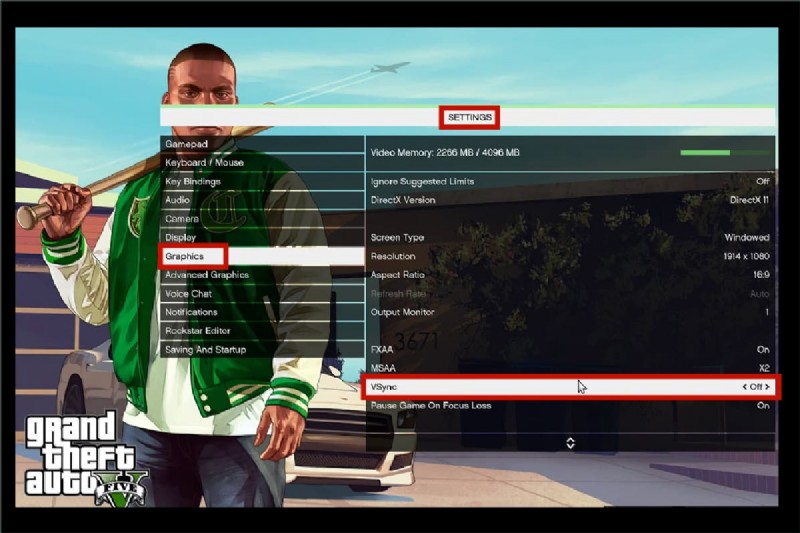Select the Audio settings category

point(262,200)
